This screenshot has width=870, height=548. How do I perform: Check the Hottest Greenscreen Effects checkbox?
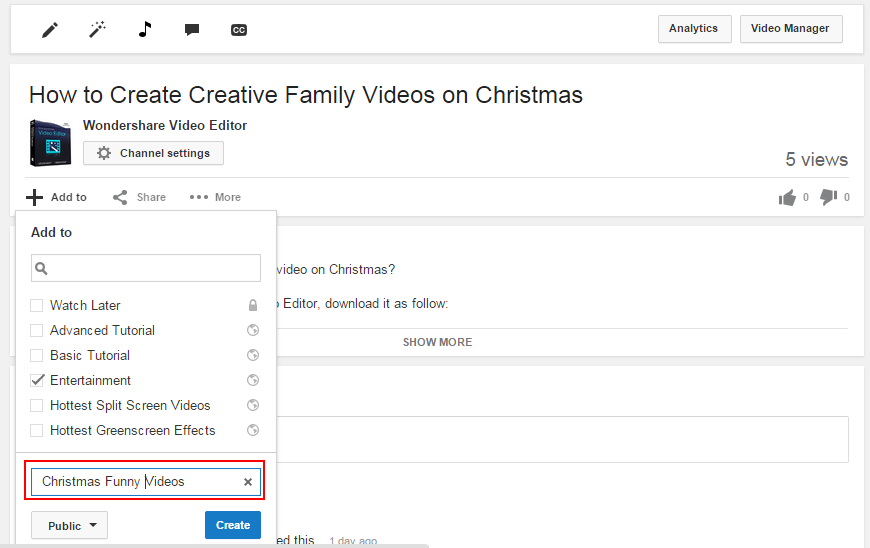click(37, 430)
